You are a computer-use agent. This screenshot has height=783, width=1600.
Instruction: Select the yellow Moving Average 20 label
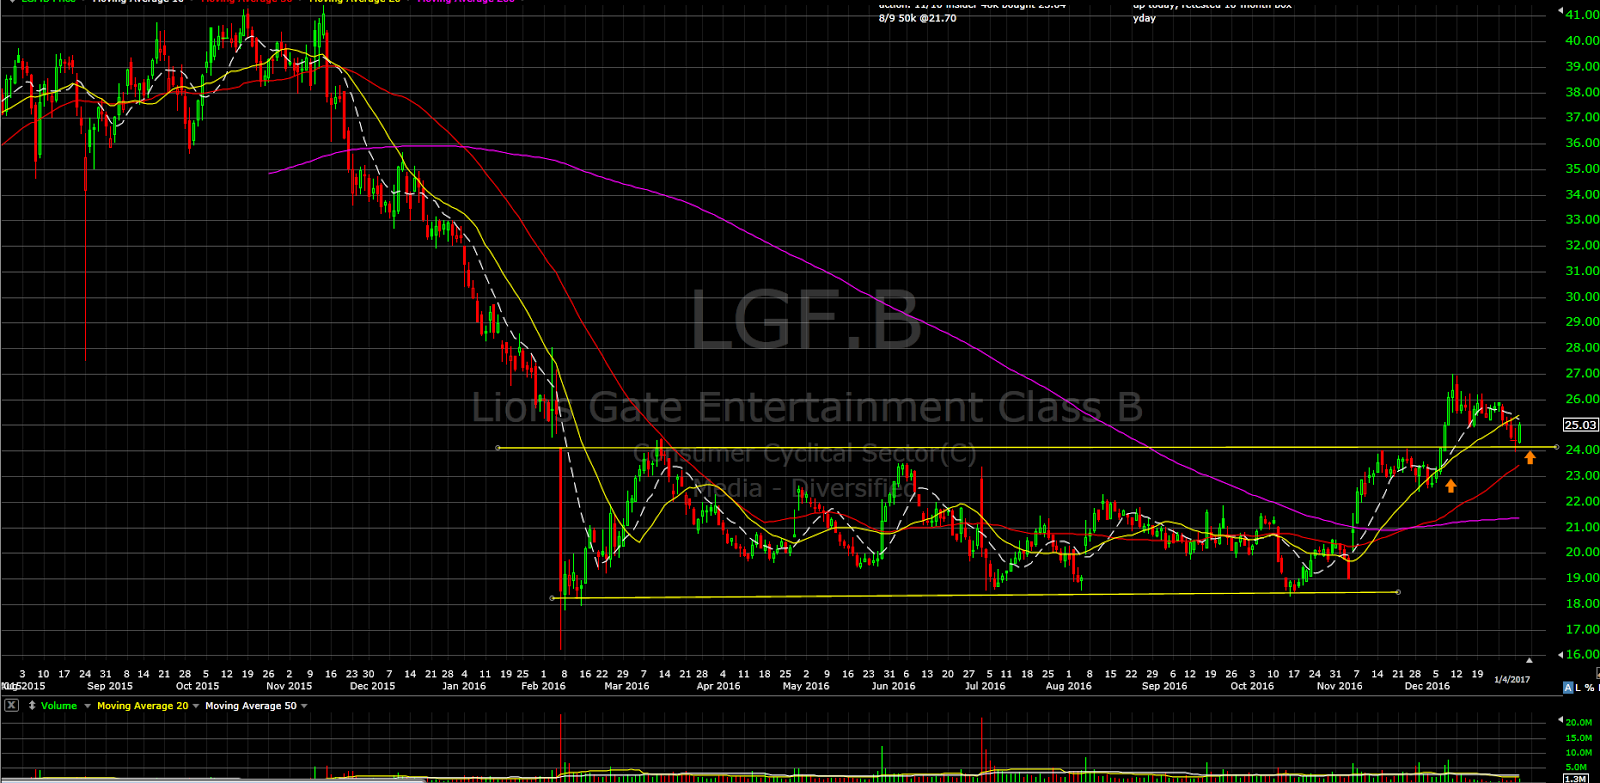click(142, 705)
